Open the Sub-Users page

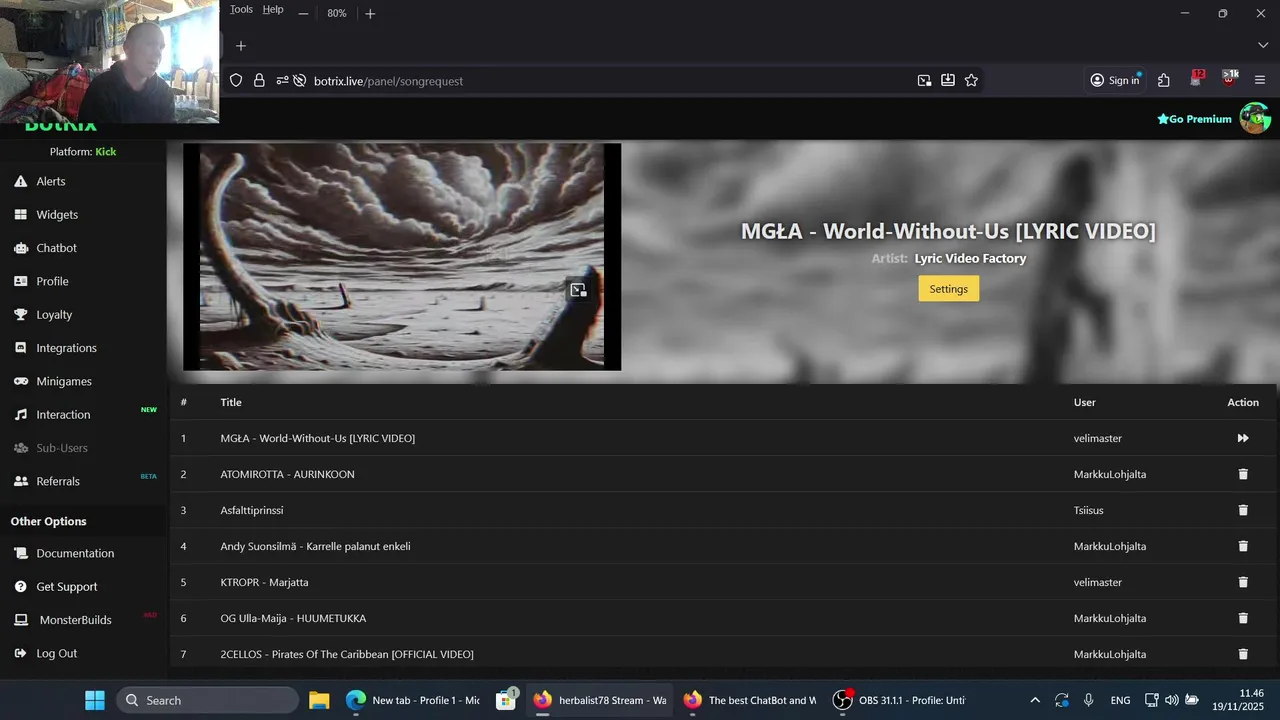(62, 448)
